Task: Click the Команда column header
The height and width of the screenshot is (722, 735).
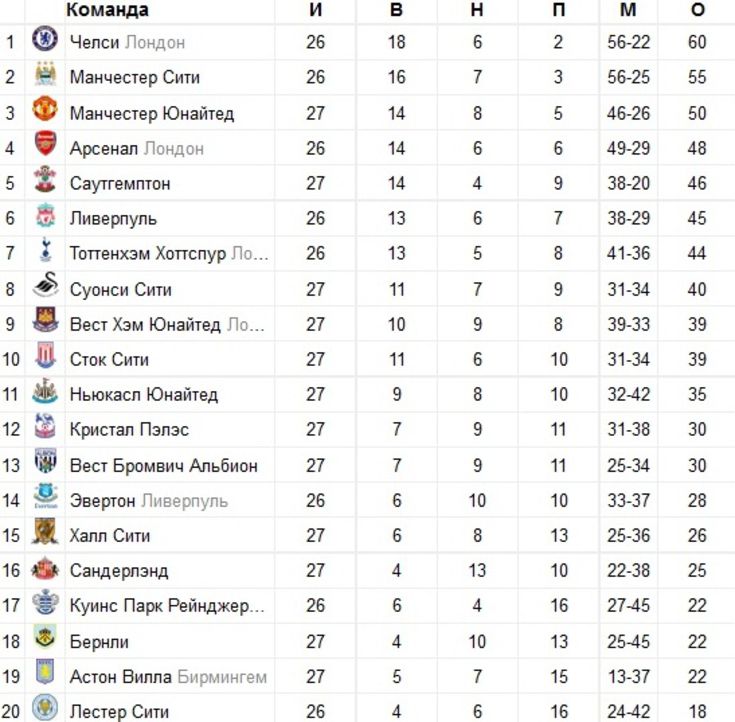Action: click(107, 10)
